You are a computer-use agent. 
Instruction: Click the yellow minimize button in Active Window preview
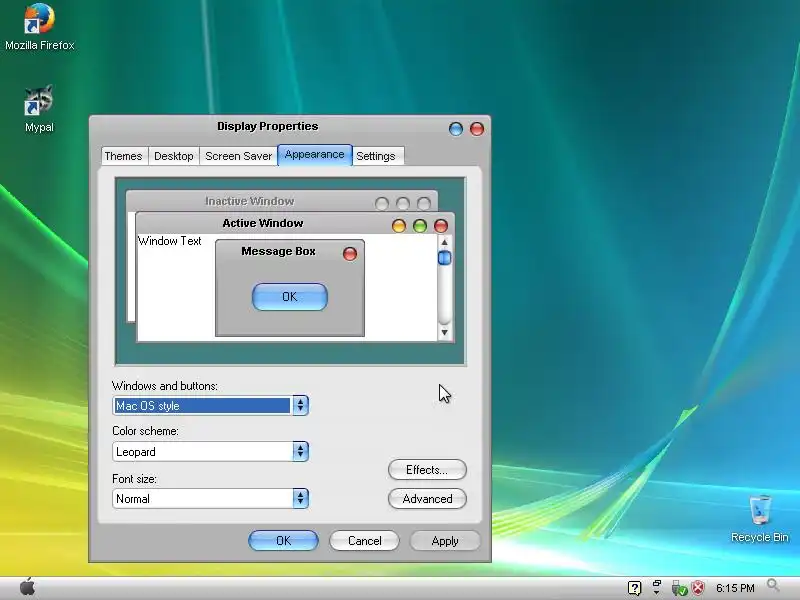click(399, 226)
